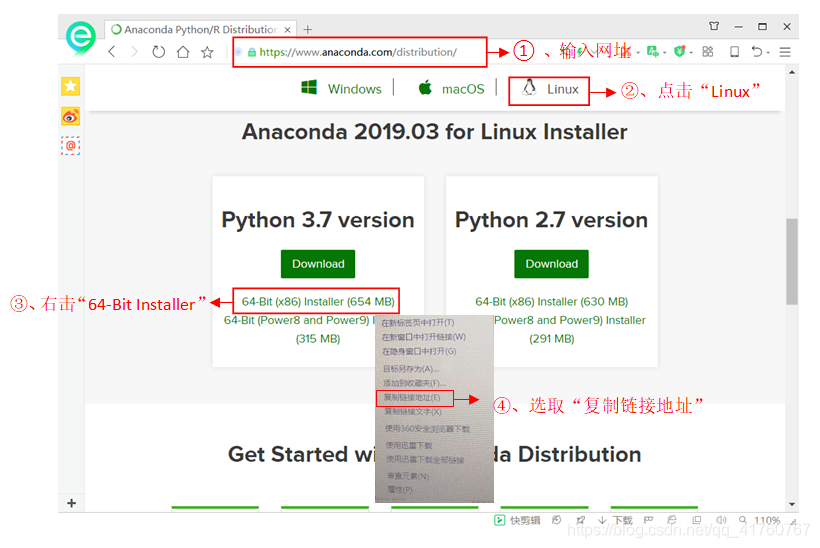Choose 在新标签页中打开(T) from the context menu
The image size is (820, 548).
[x=417, y=323]
